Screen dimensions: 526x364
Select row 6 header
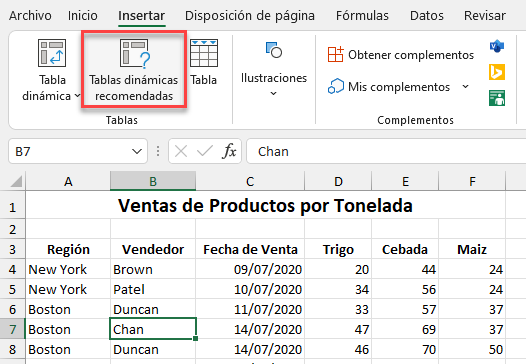pos(12,309)
